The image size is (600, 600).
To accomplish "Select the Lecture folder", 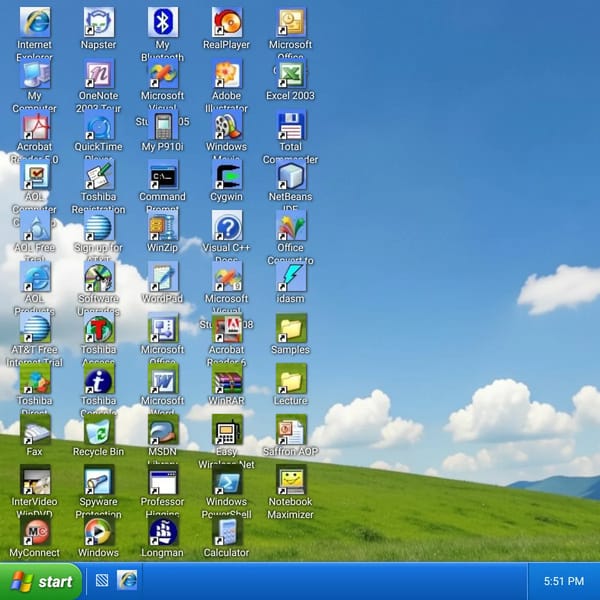I will (x=290, y=379).
